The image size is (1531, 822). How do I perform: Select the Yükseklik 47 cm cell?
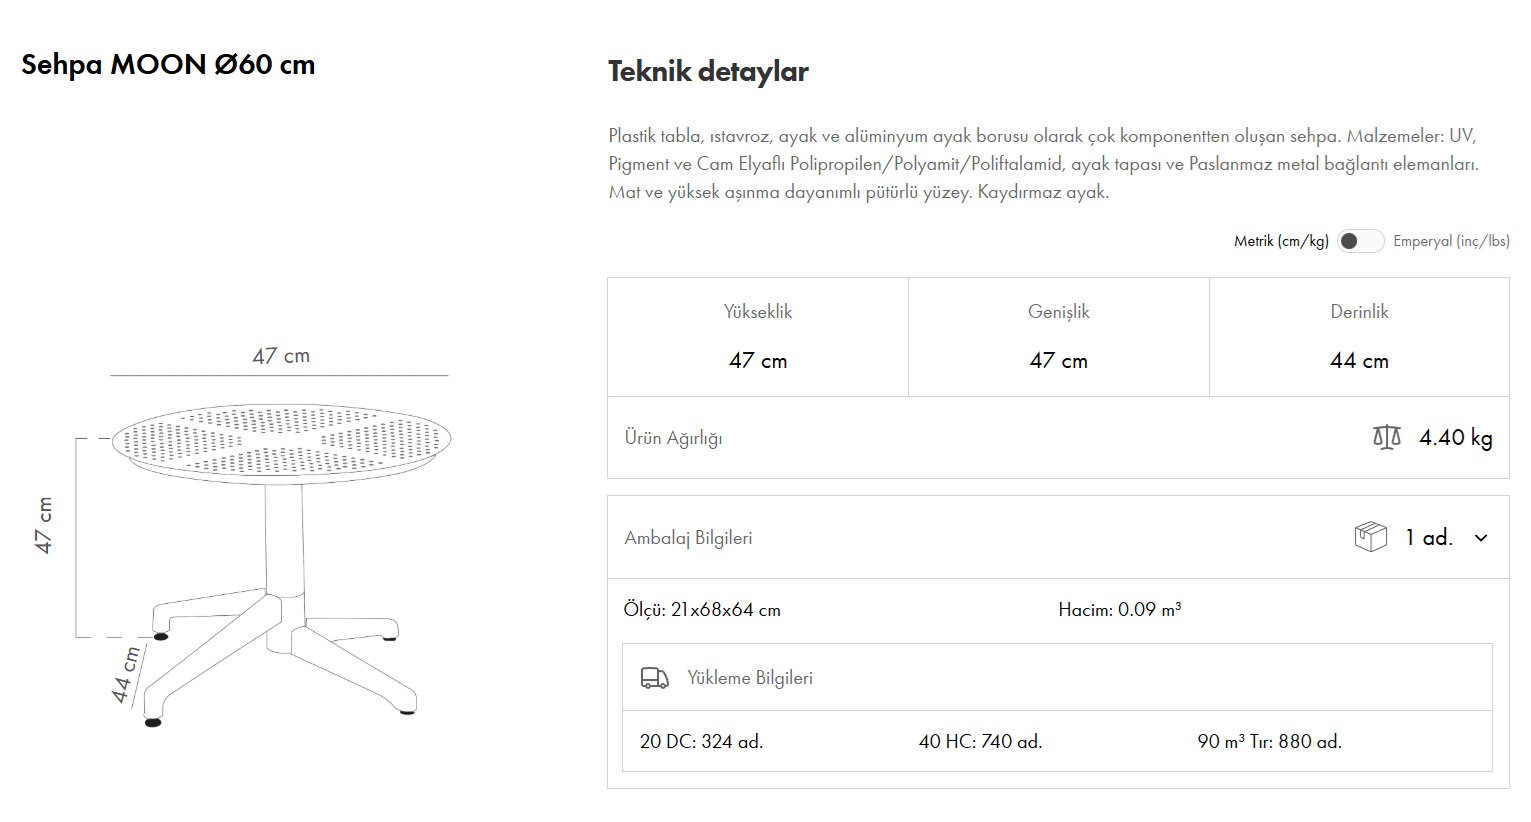[x=758, y=337]
